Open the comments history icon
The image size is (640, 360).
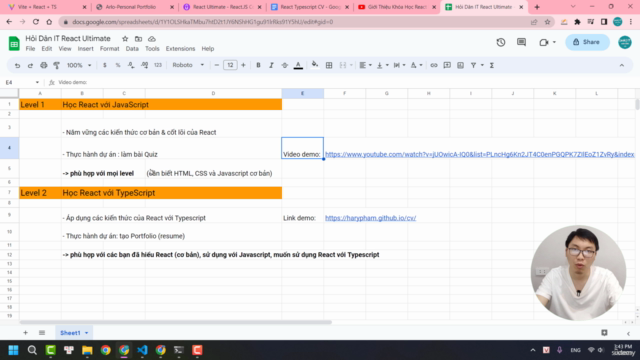pyautogui.click(x=521, y=42)
